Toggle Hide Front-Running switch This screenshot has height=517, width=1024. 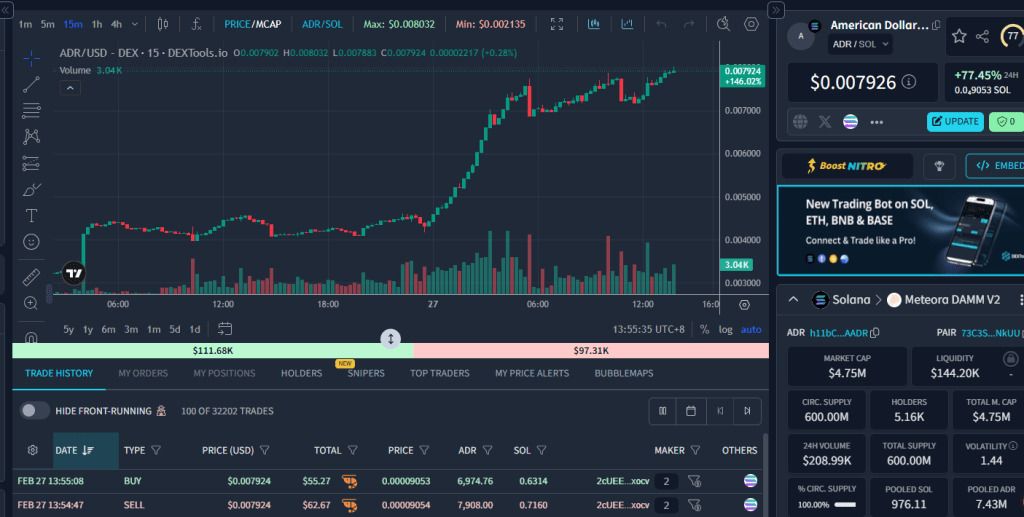point(35,411)
